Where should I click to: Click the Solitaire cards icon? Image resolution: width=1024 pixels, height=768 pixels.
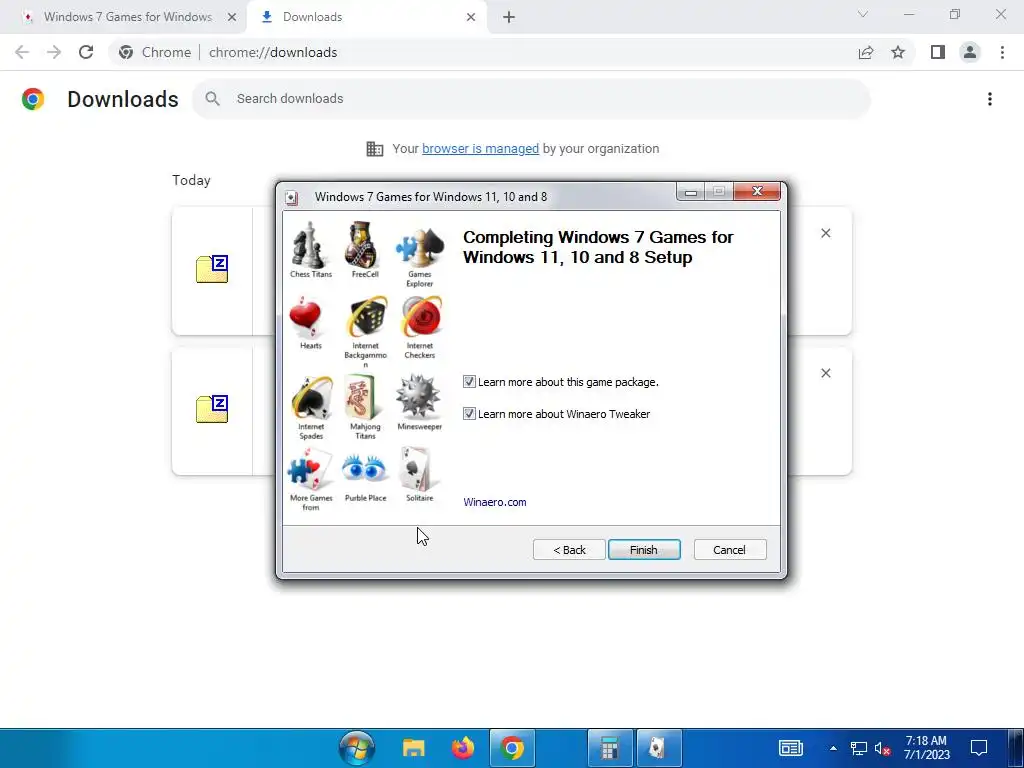(418, 469)
